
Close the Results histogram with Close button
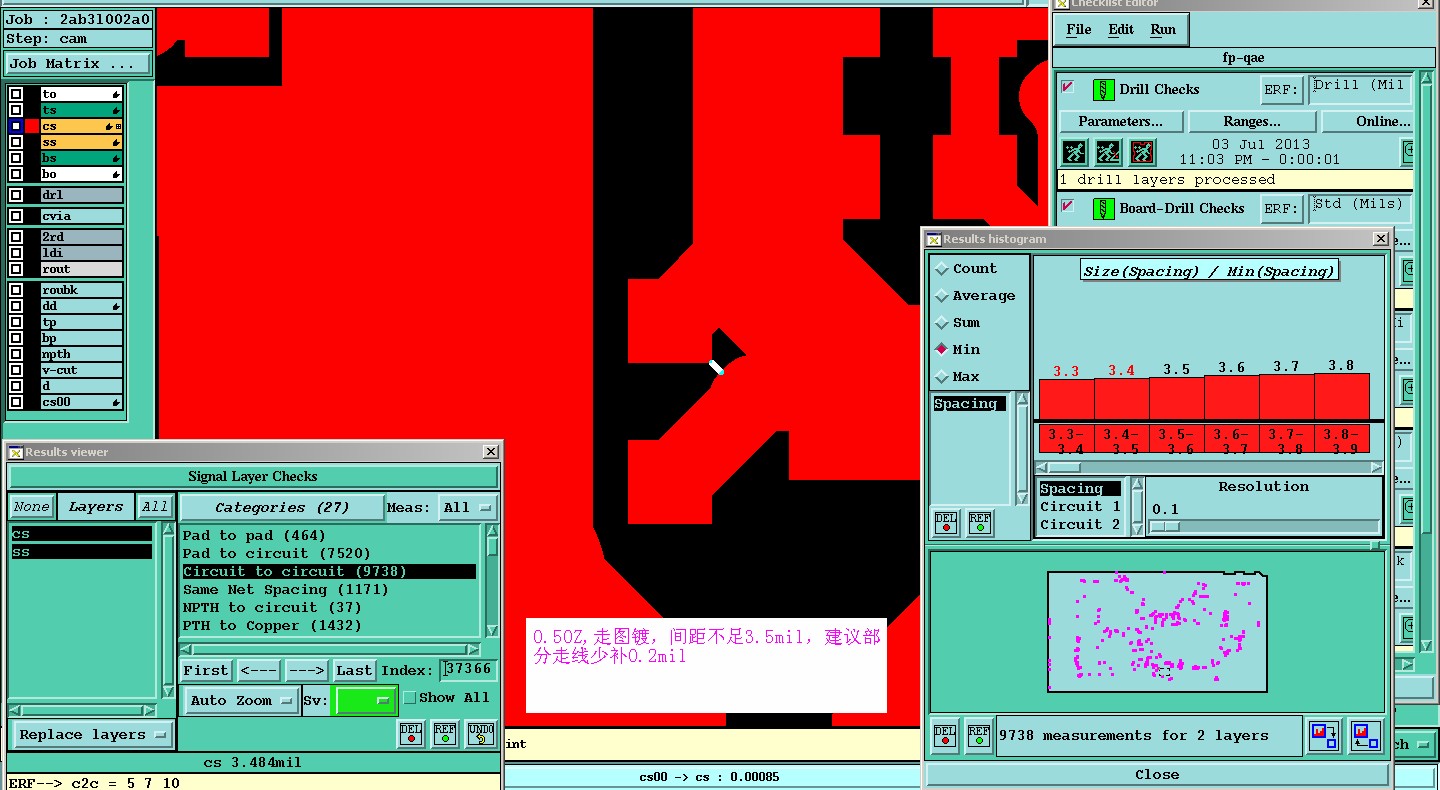coord(1157,774)
